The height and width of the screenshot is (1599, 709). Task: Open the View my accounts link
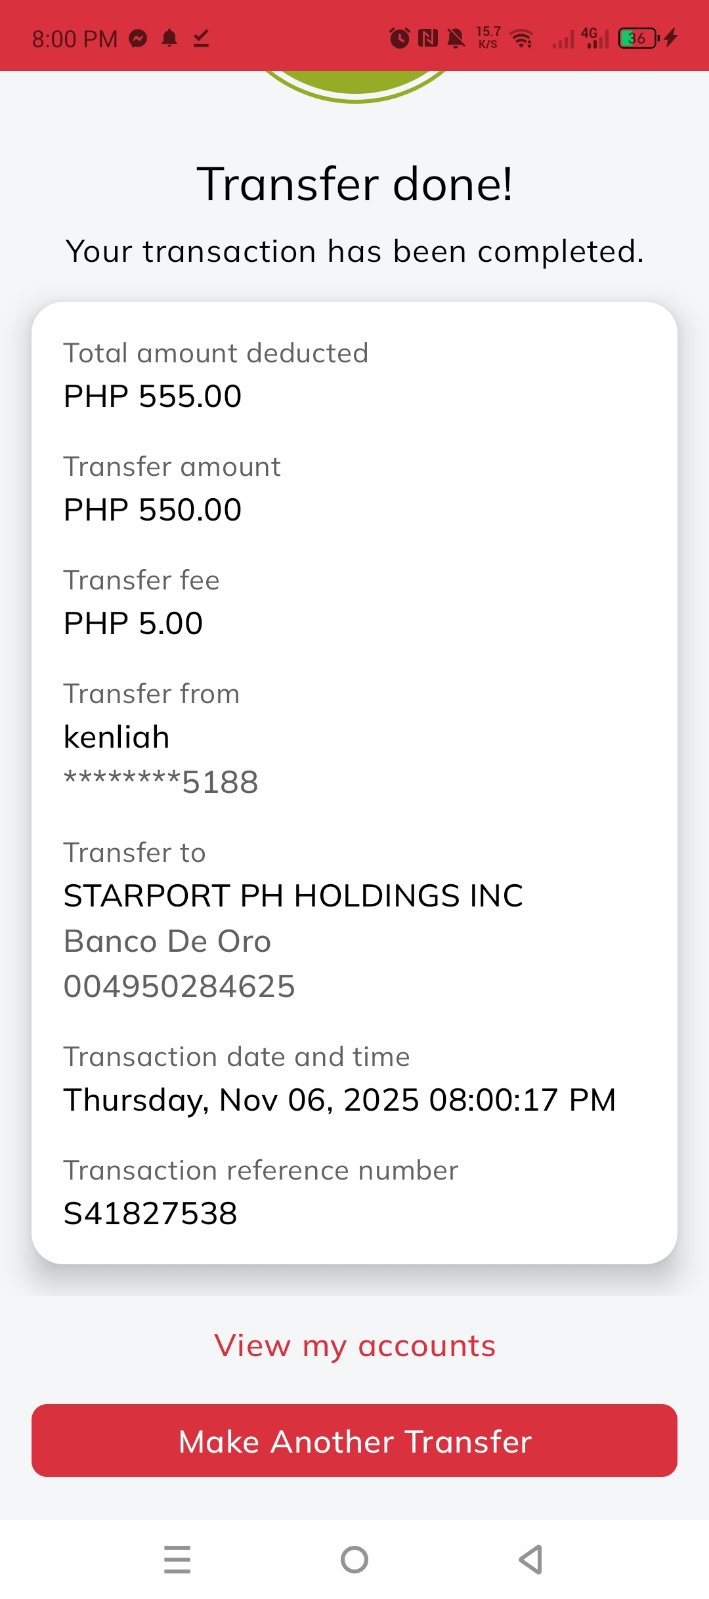click(354, 1346)
